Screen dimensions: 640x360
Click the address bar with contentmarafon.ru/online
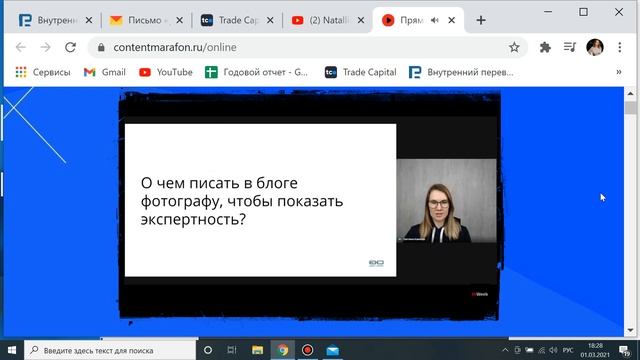point(307,47)
